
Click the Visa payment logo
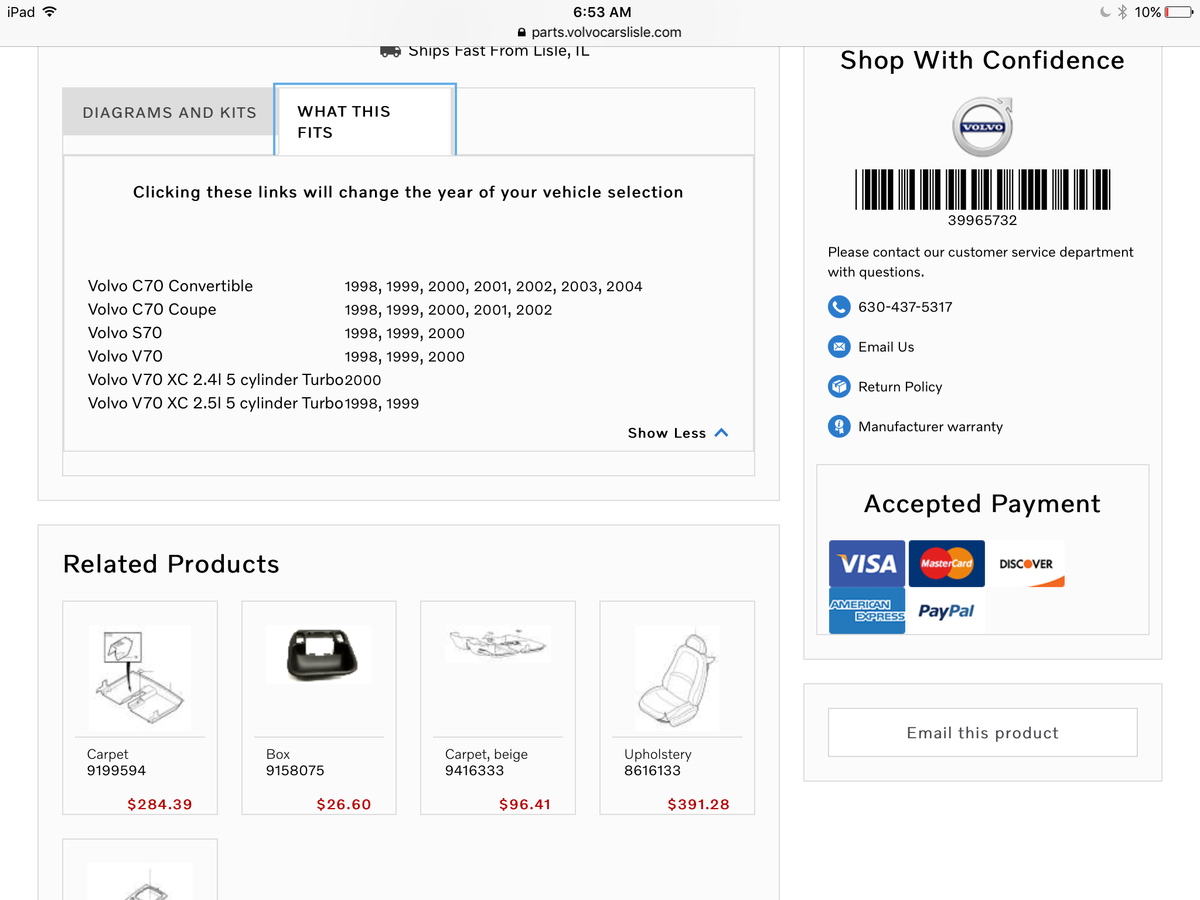click(867, 564)
